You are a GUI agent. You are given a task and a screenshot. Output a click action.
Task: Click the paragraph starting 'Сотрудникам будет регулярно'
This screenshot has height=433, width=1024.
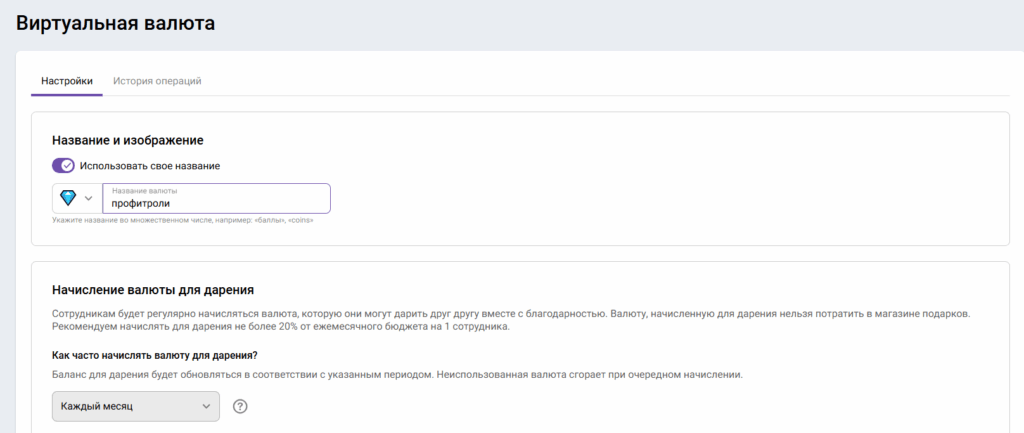[400, 314]
